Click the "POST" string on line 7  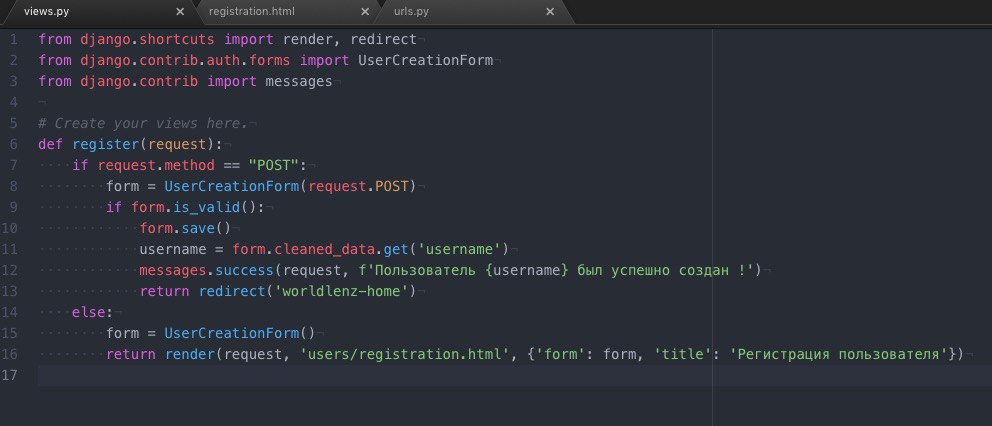(273, 165)
